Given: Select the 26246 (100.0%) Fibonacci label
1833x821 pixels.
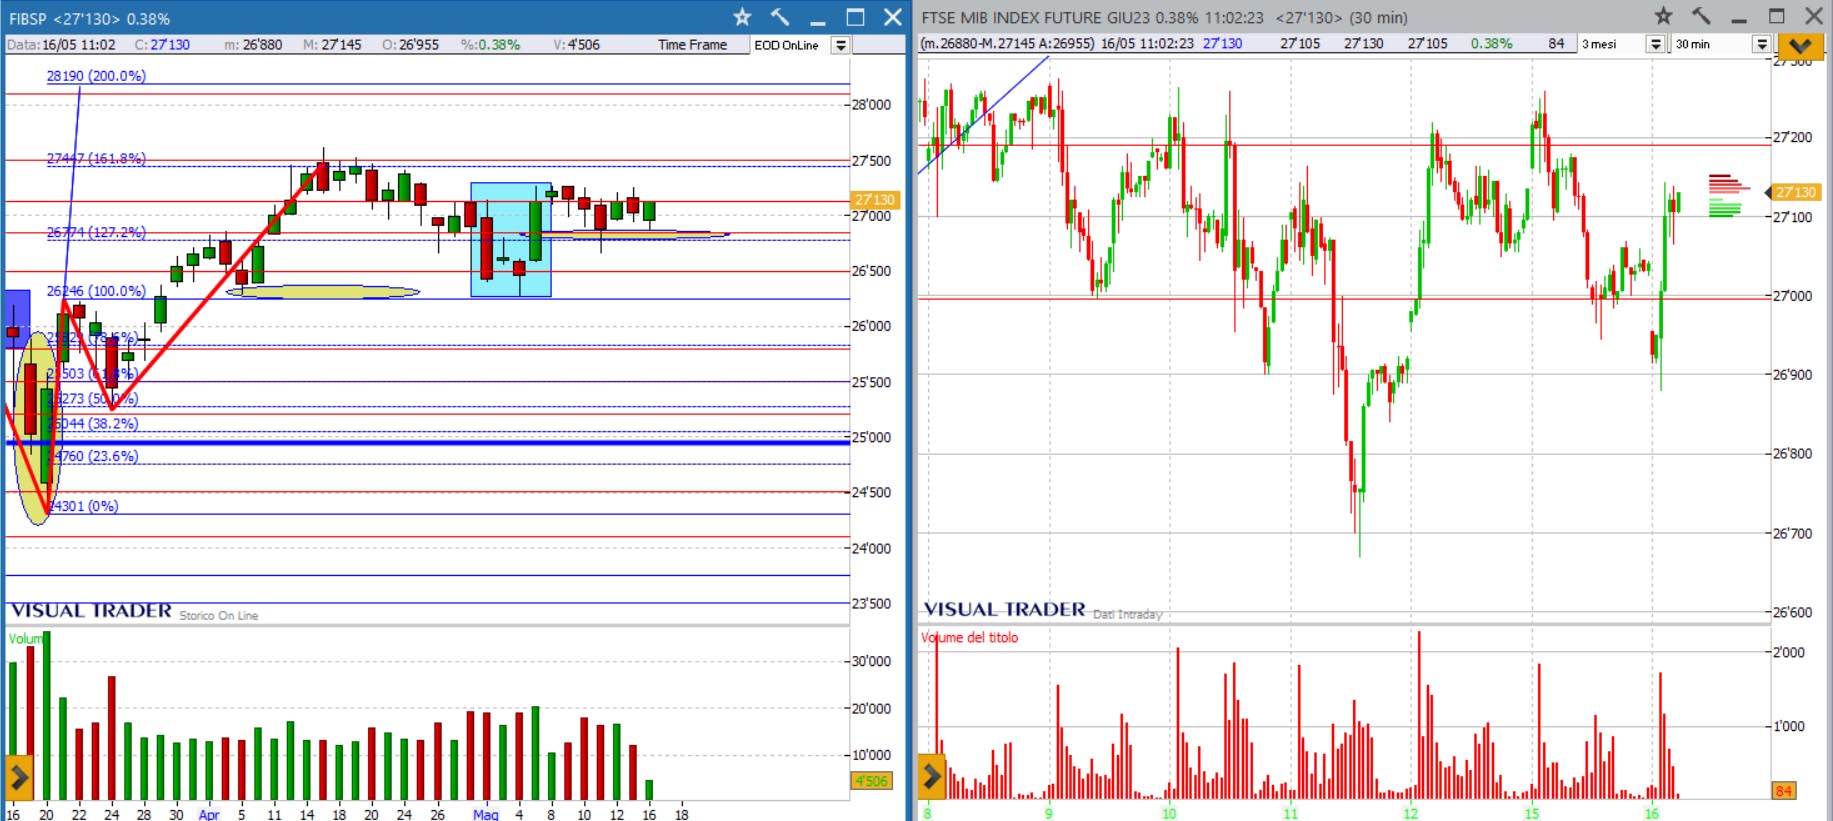Looking at the screenshot, I should (96, 291).
